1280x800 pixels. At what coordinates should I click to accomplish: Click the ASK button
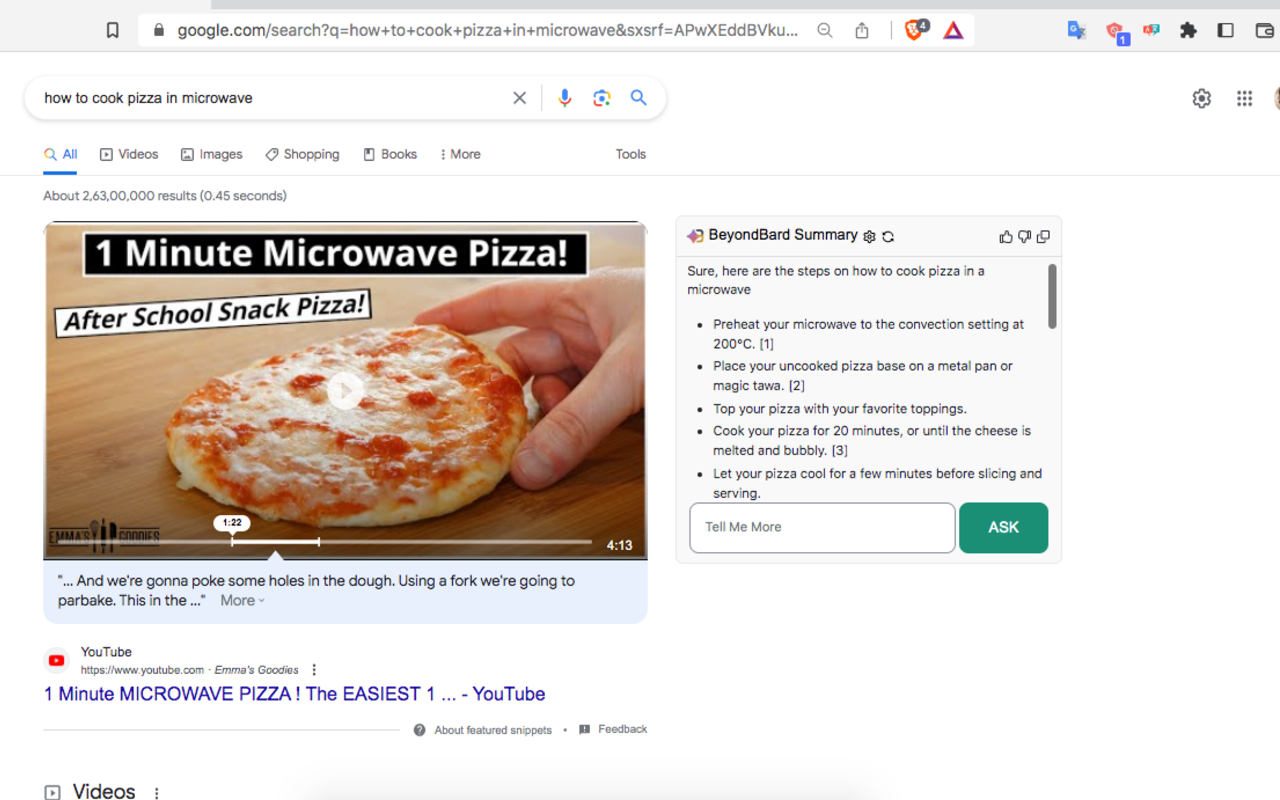click(1004, 528)
